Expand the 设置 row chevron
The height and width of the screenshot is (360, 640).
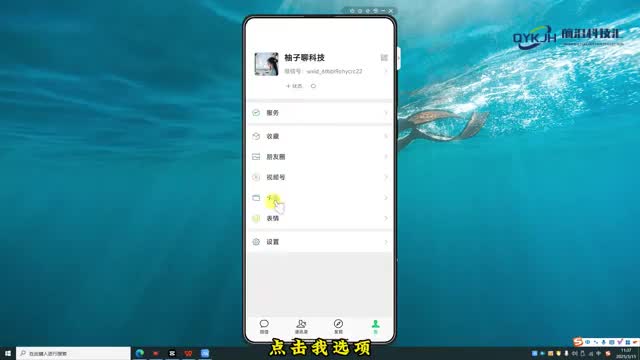tap(386, 242)
